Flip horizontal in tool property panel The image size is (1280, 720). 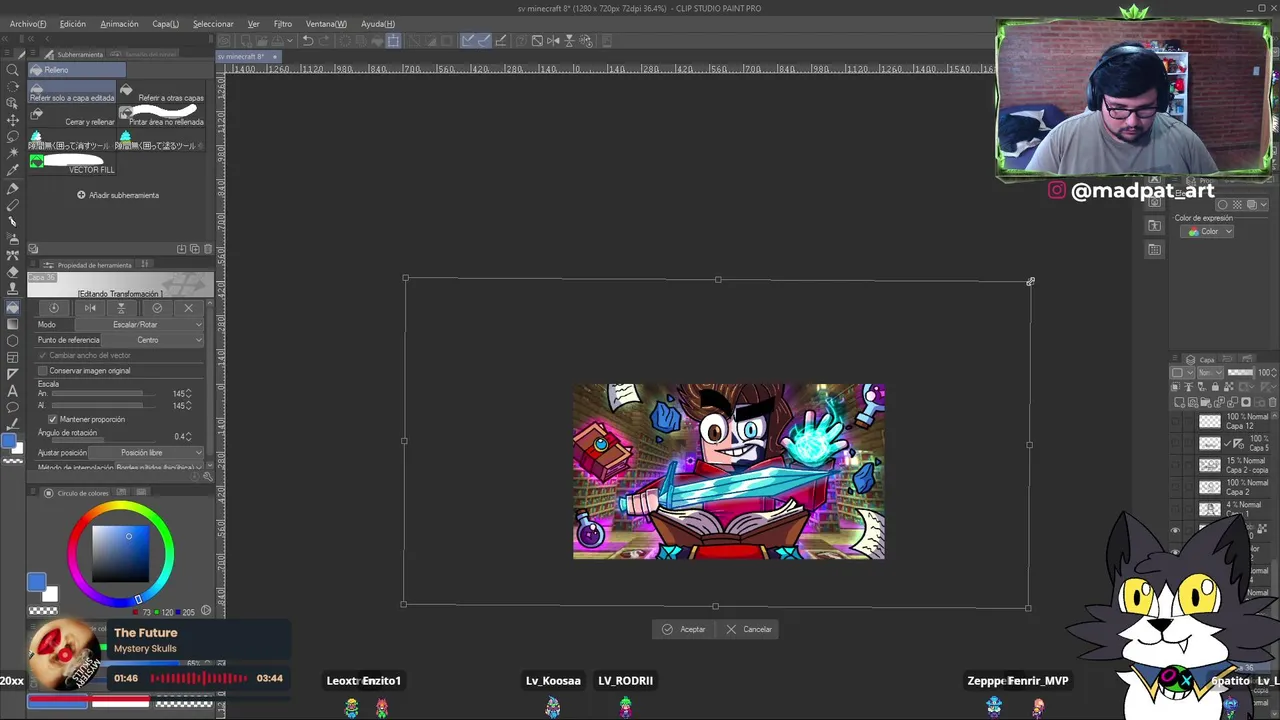(90, 308)
